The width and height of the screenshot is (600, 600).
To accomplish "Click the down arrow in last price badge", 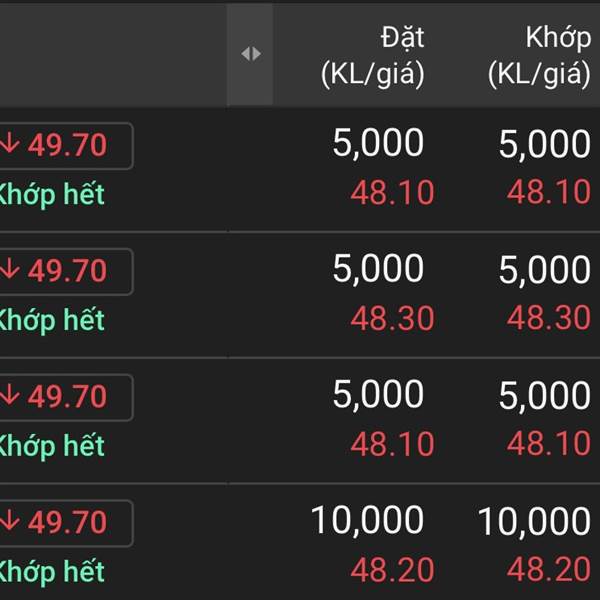I will tap(10, 521).
